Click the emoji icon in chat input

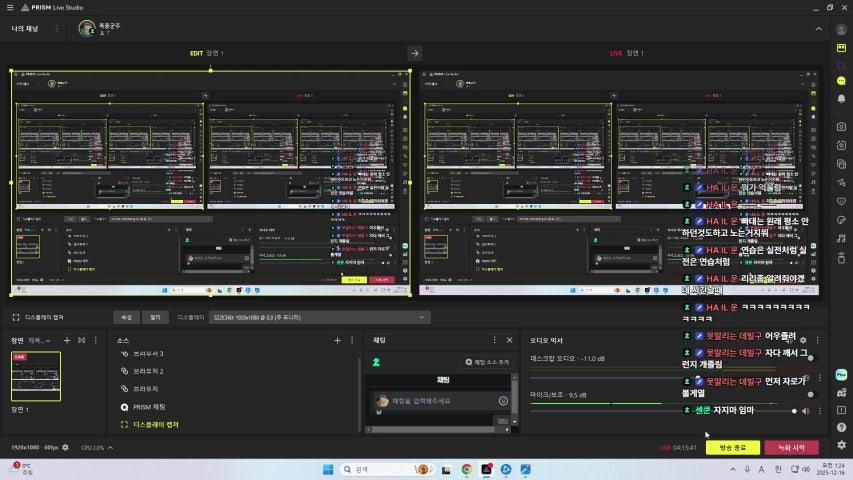tap(503, 400)
